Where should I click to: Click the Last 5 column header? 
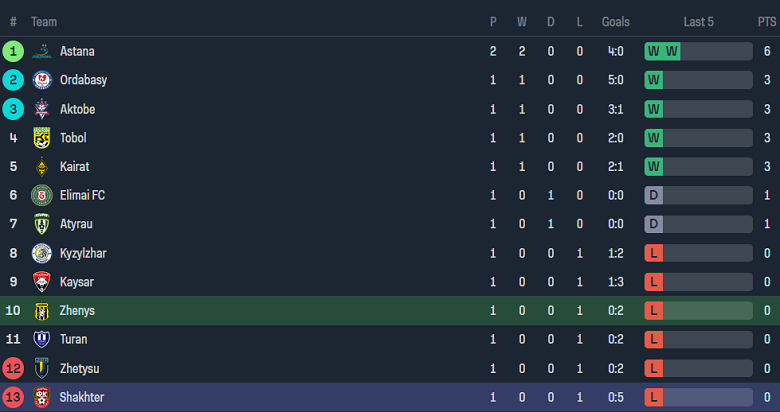[698, 22]
